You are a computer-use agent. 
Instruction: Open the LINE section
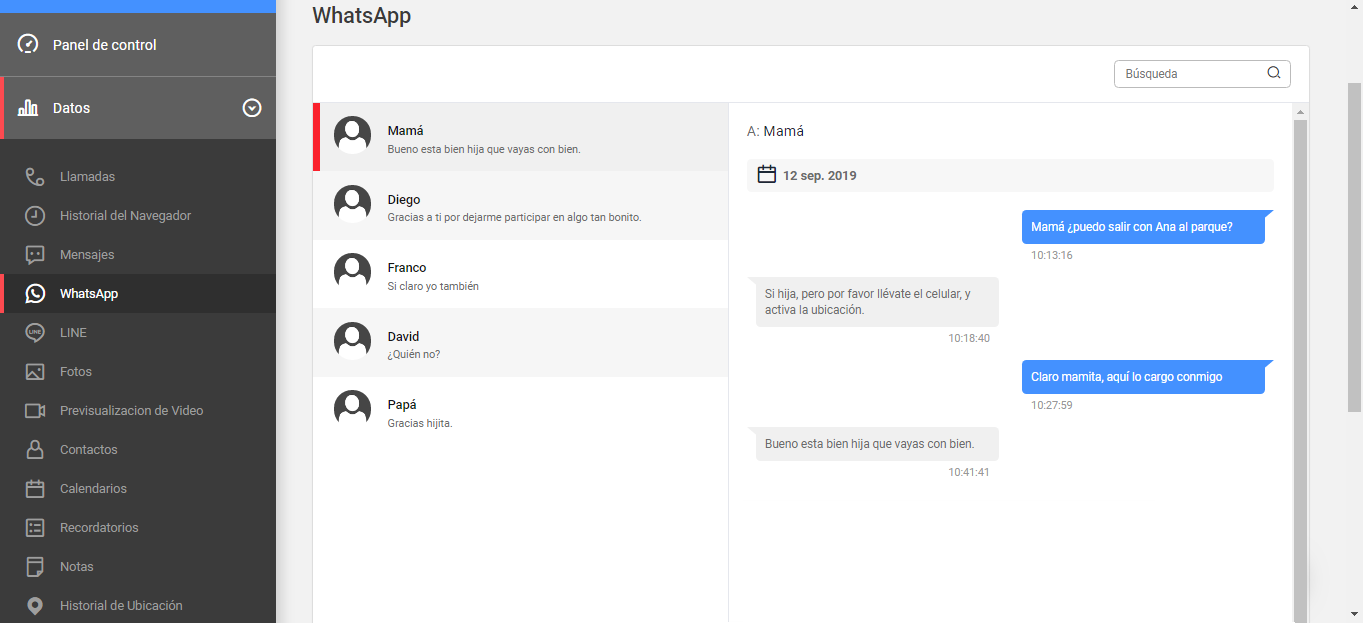pos(138,333)
